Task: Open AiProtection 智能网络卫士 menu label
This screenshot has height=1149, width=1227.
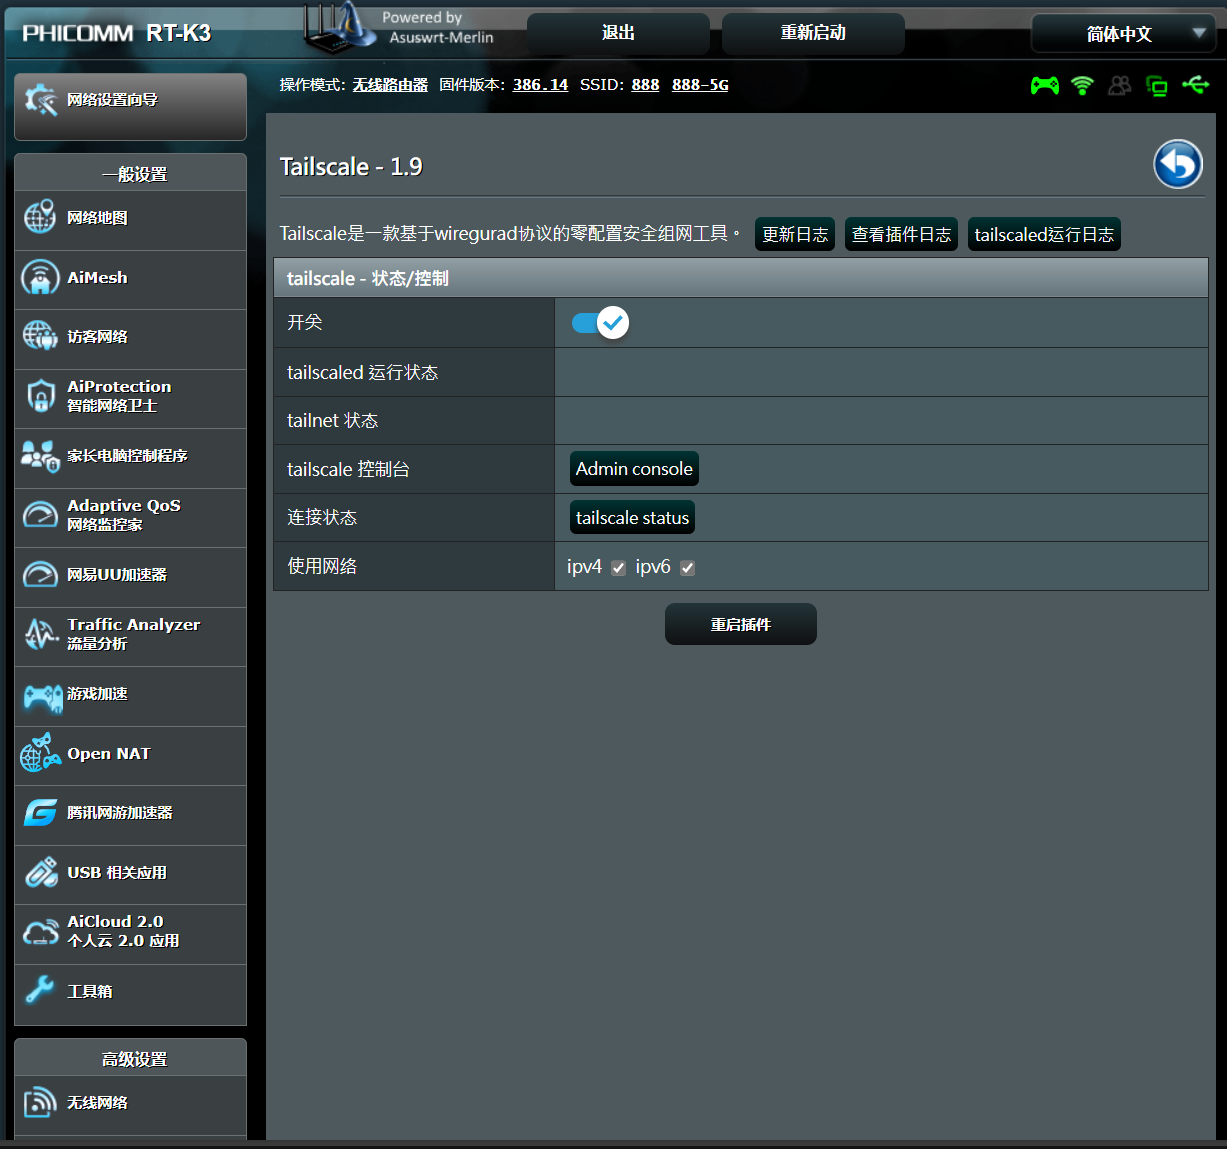Action: tap(119, 396)
